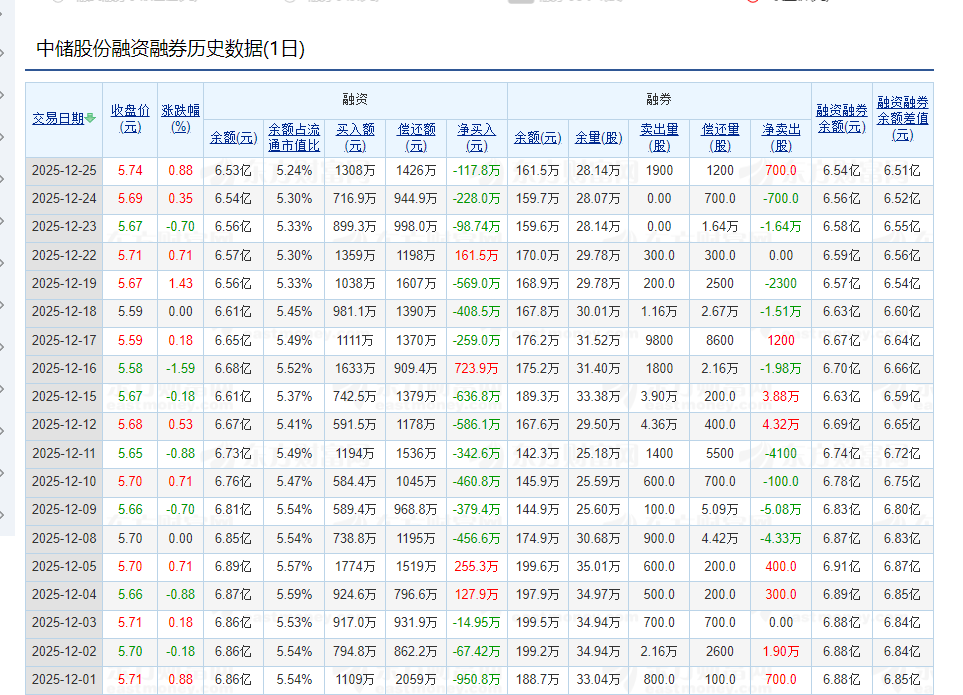Click the 1774万 buy amount cell
The height and width of the screenshot is (695, 963).
(355, 567)
